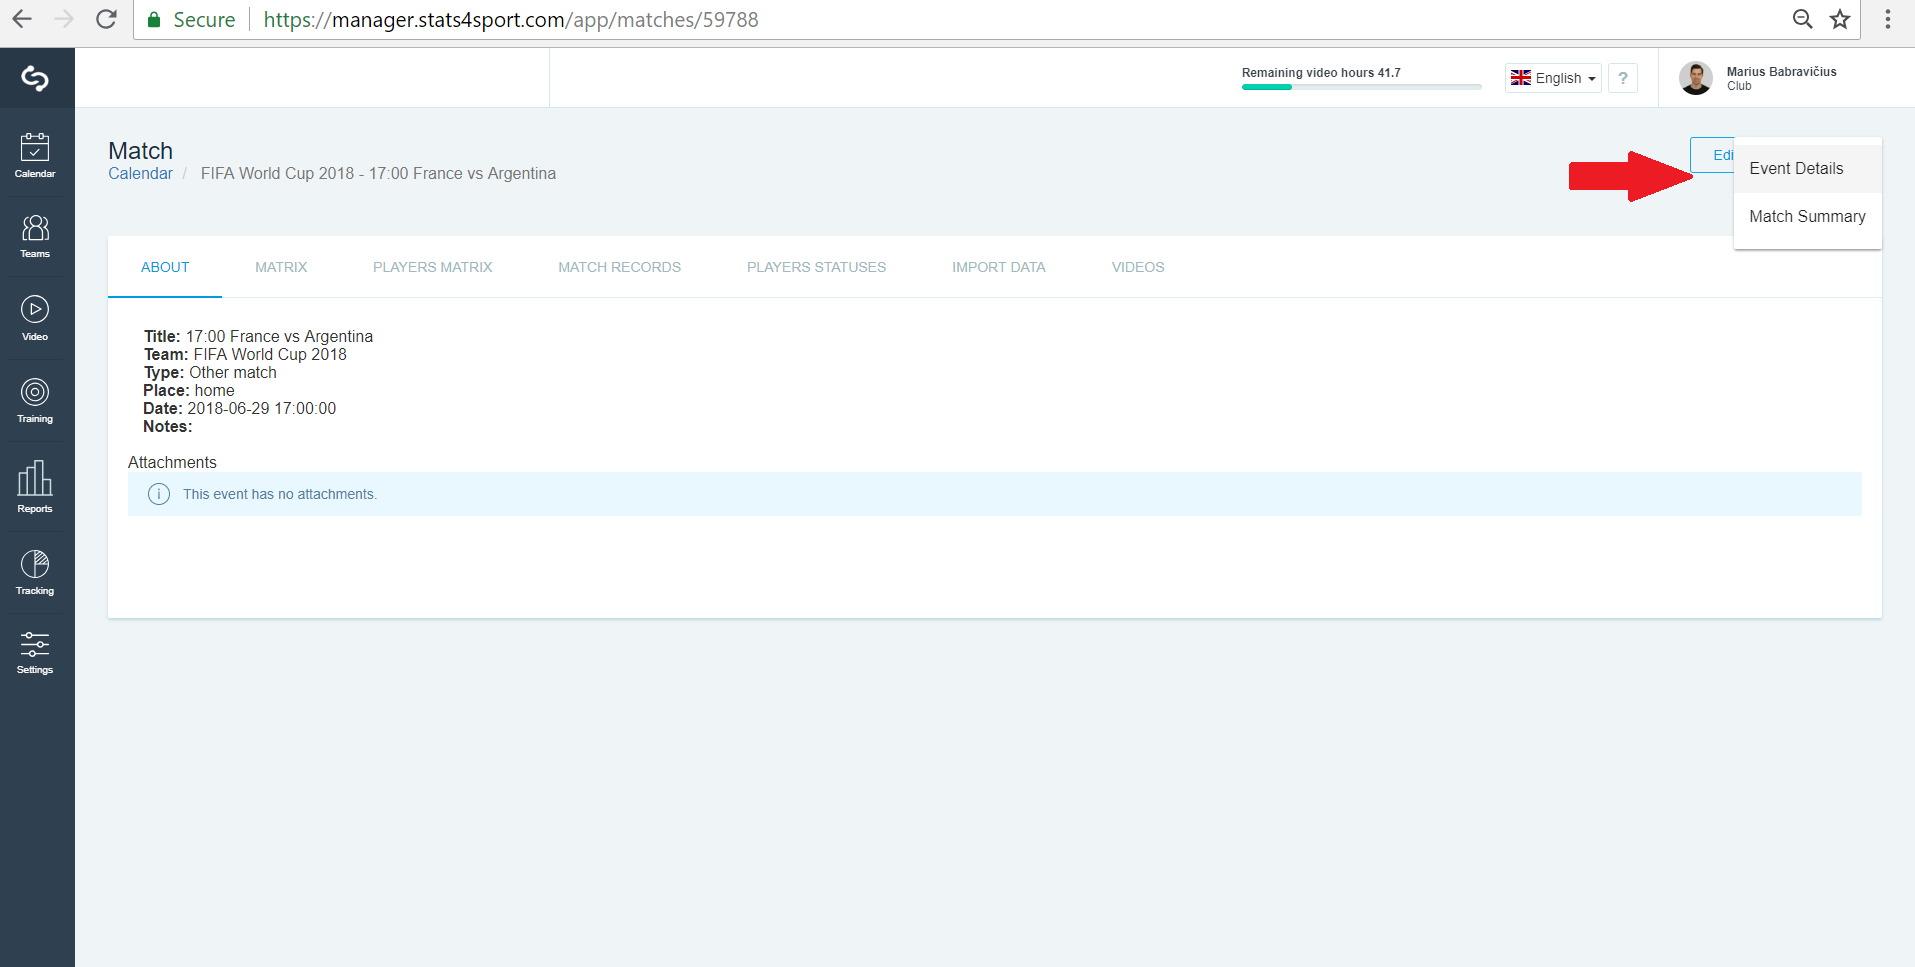Open the English language dropdown
1915x967 pixels.
point(1553,78)
